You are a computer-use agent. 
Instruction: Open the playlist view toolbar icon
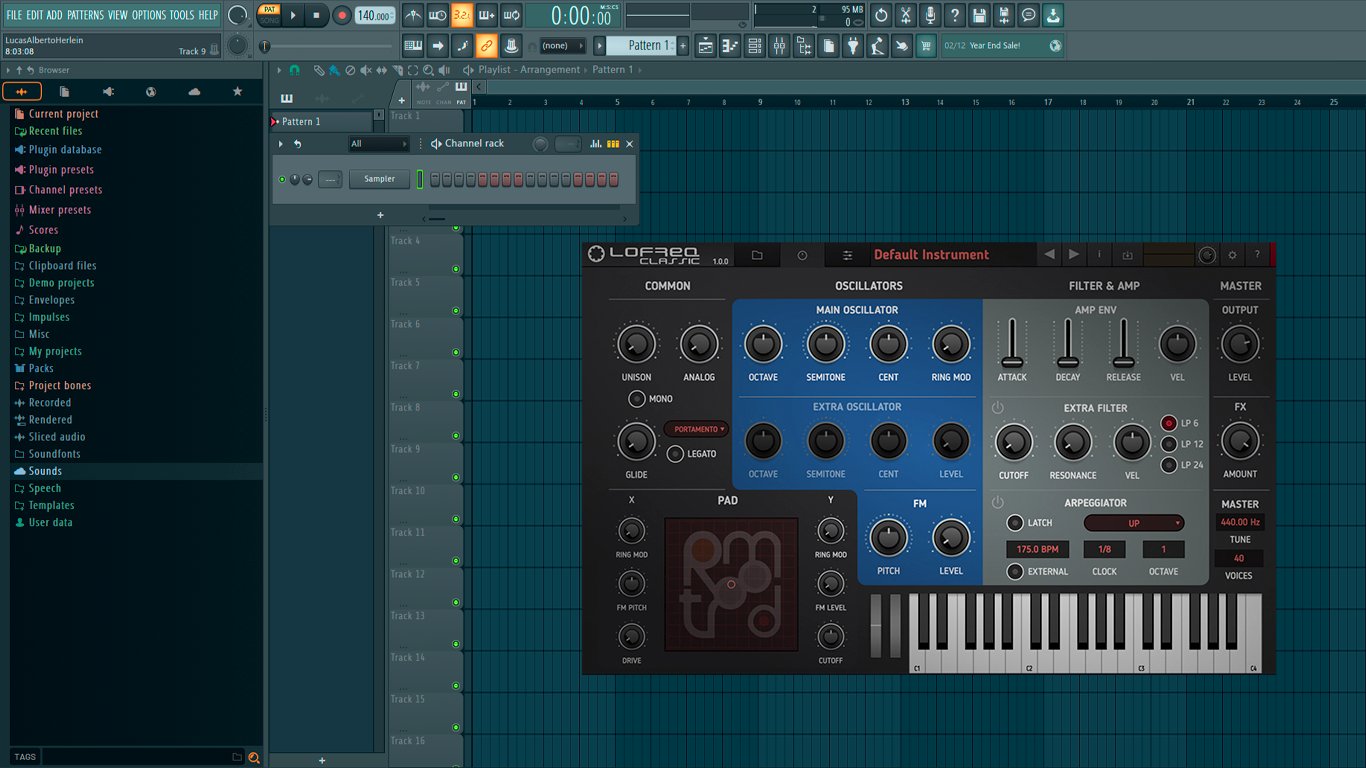(x=706, y=46)
